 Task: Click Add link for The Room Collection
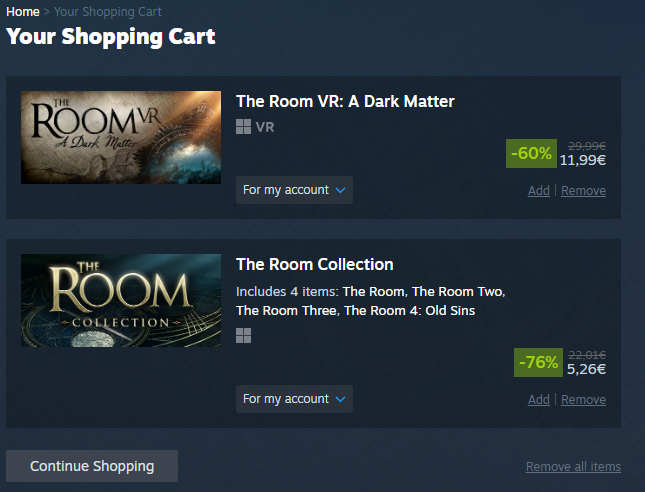click(x=538, y=400)
